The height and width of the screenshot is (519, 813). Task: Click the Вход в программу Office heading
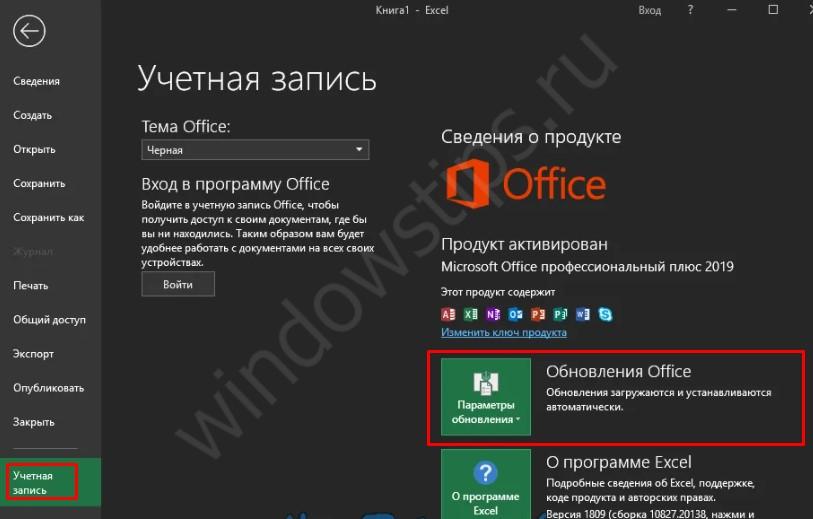(235, 185)
